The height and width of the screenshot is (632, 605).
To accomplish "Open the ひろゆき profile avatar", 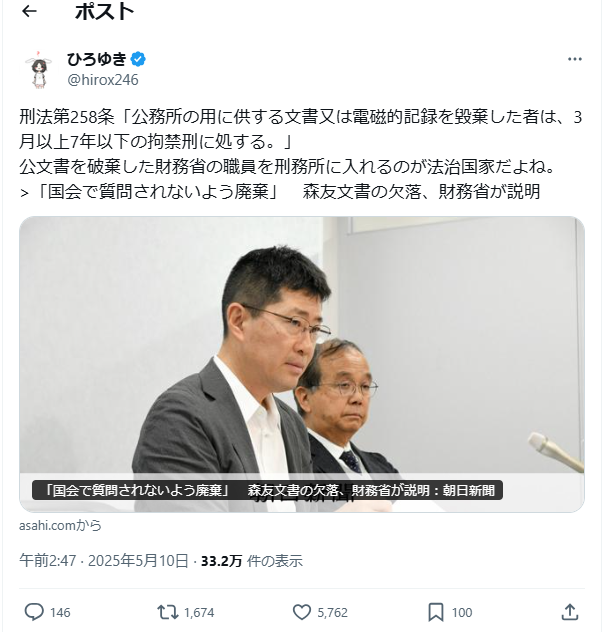I will click(39, 69).
